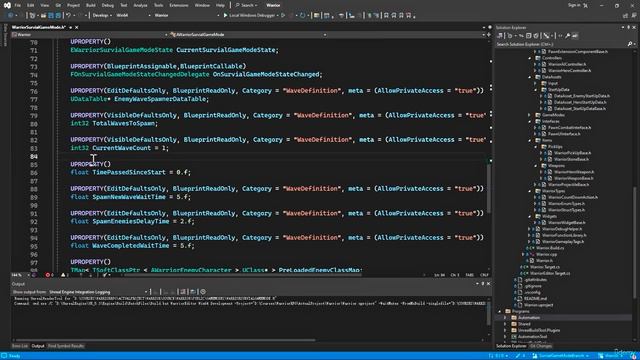Open the Edit menu

click(31, 5)
